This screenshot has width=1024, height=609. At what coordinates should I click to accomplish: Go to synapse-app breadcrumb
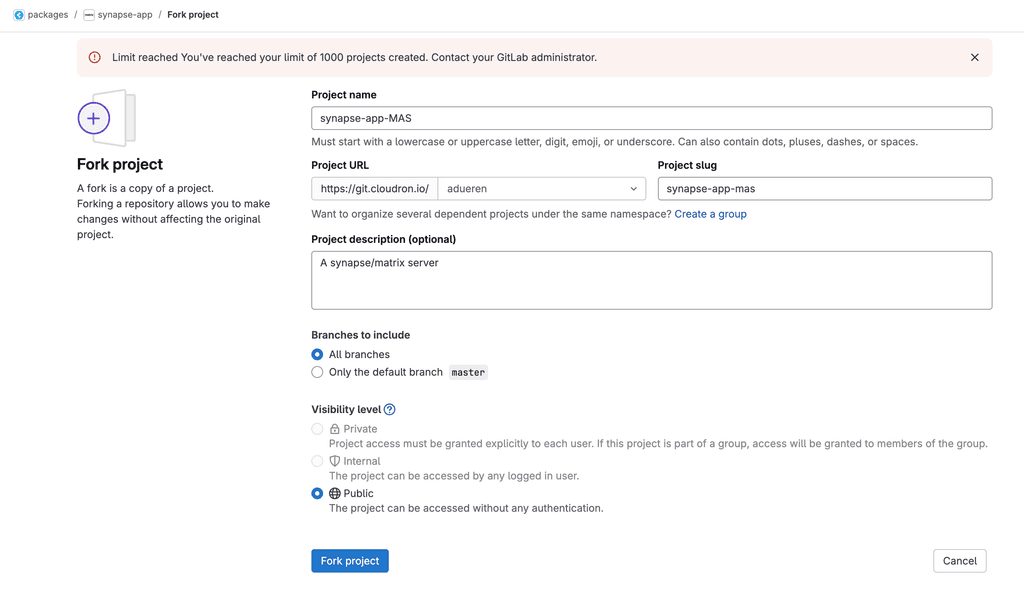pos(125,15)
